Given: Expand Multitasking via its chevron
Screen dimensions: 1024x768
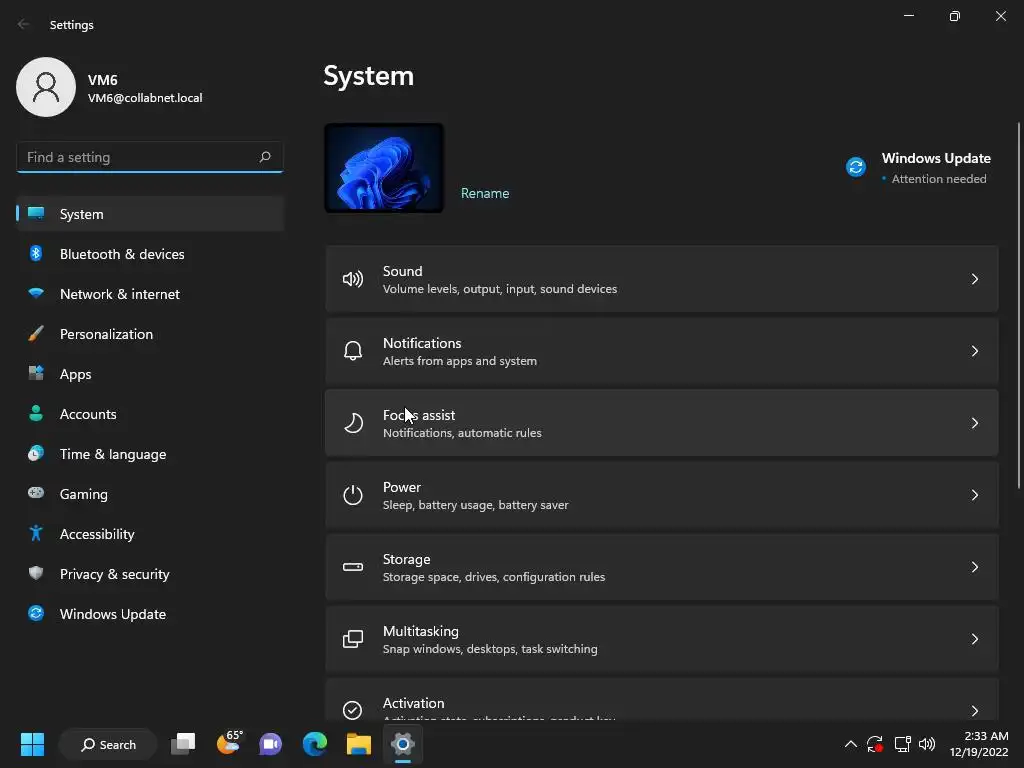Looking at the screenshot, I should pos(974,639).
